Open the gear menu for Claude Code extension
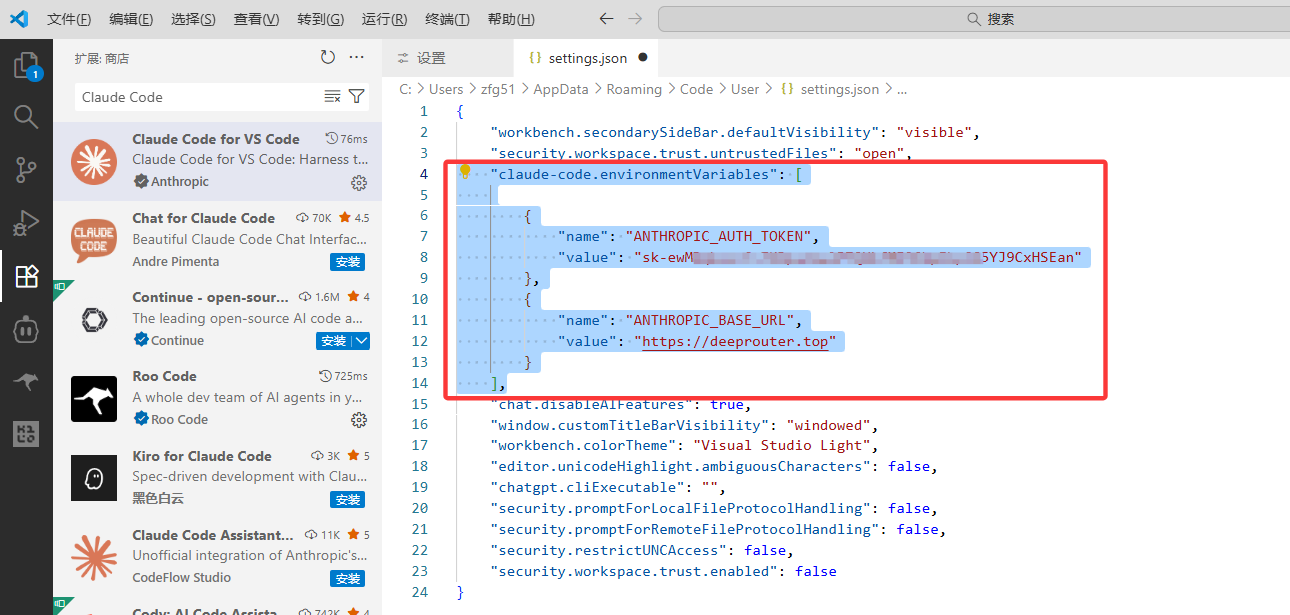The image size is (1290, 615). (359, 183)
